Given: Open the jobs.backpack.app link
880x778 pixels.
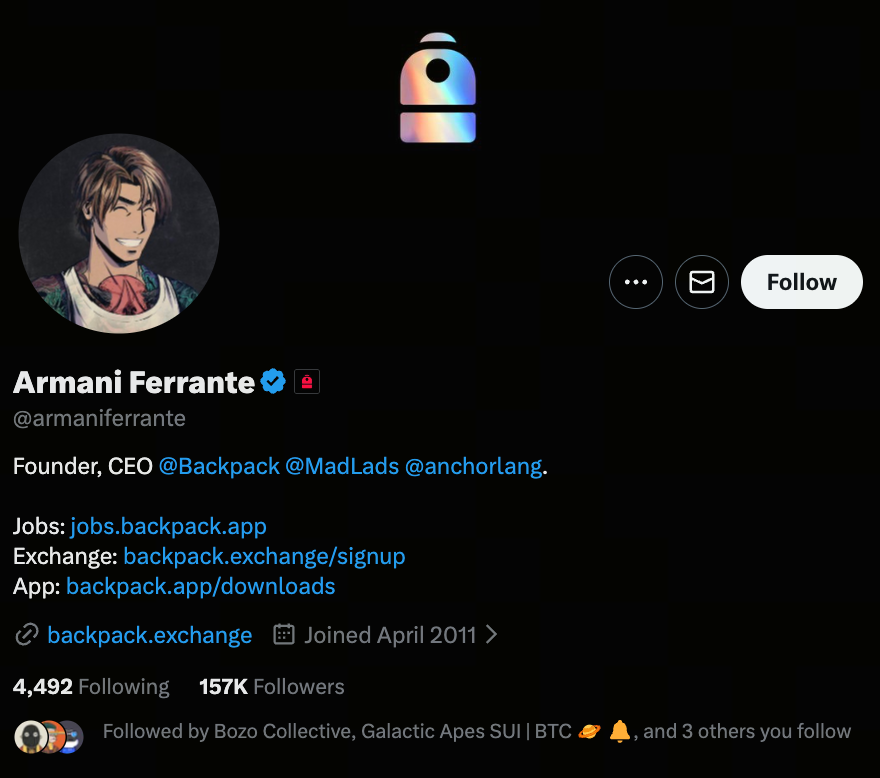Looking at the screenshot, I should [x=168, y=526].
